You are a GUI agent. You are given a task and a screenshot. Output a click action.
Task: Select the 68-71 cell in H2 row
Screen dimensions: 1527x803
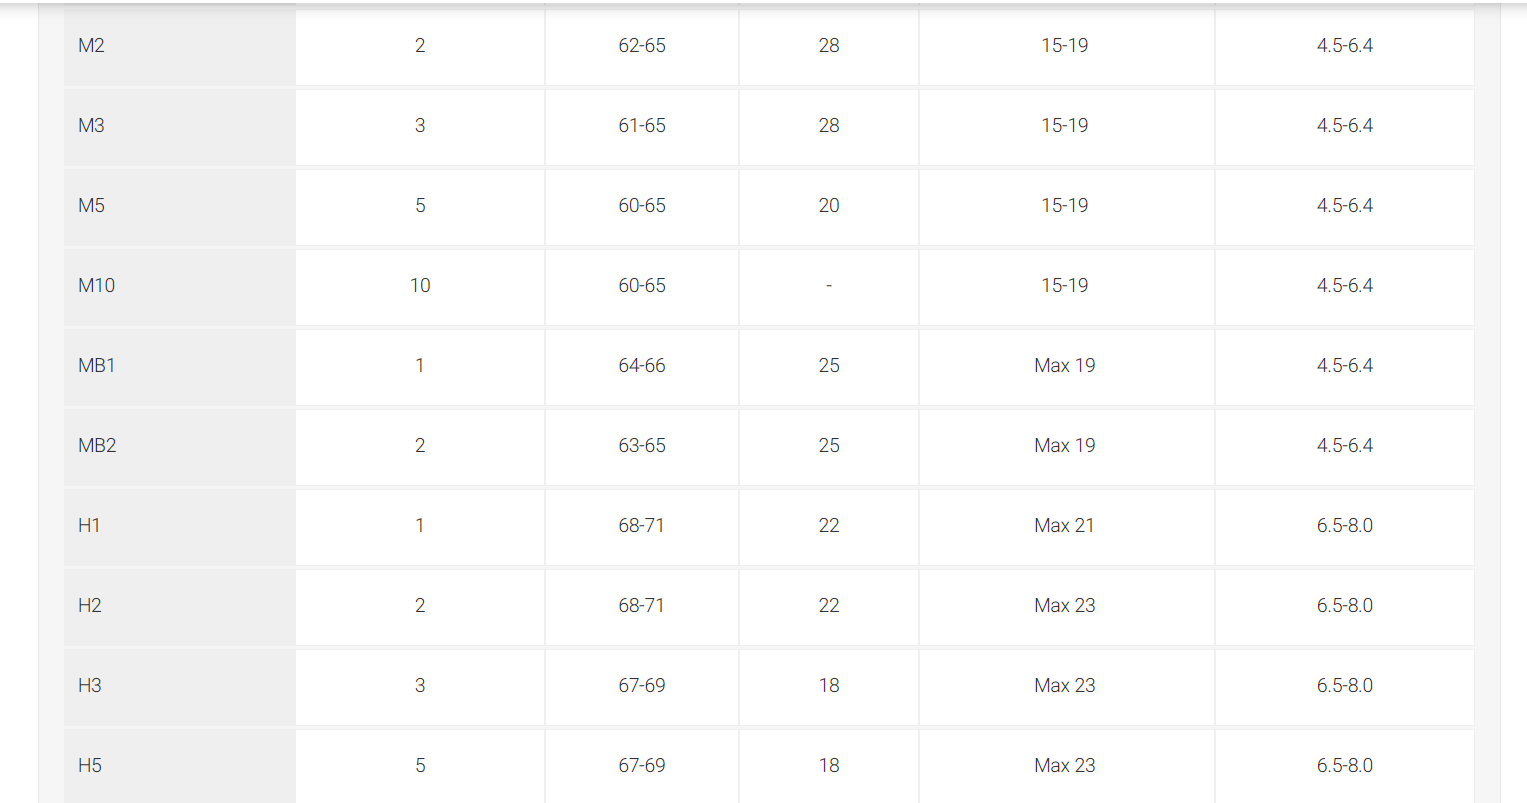pos(642,606)
